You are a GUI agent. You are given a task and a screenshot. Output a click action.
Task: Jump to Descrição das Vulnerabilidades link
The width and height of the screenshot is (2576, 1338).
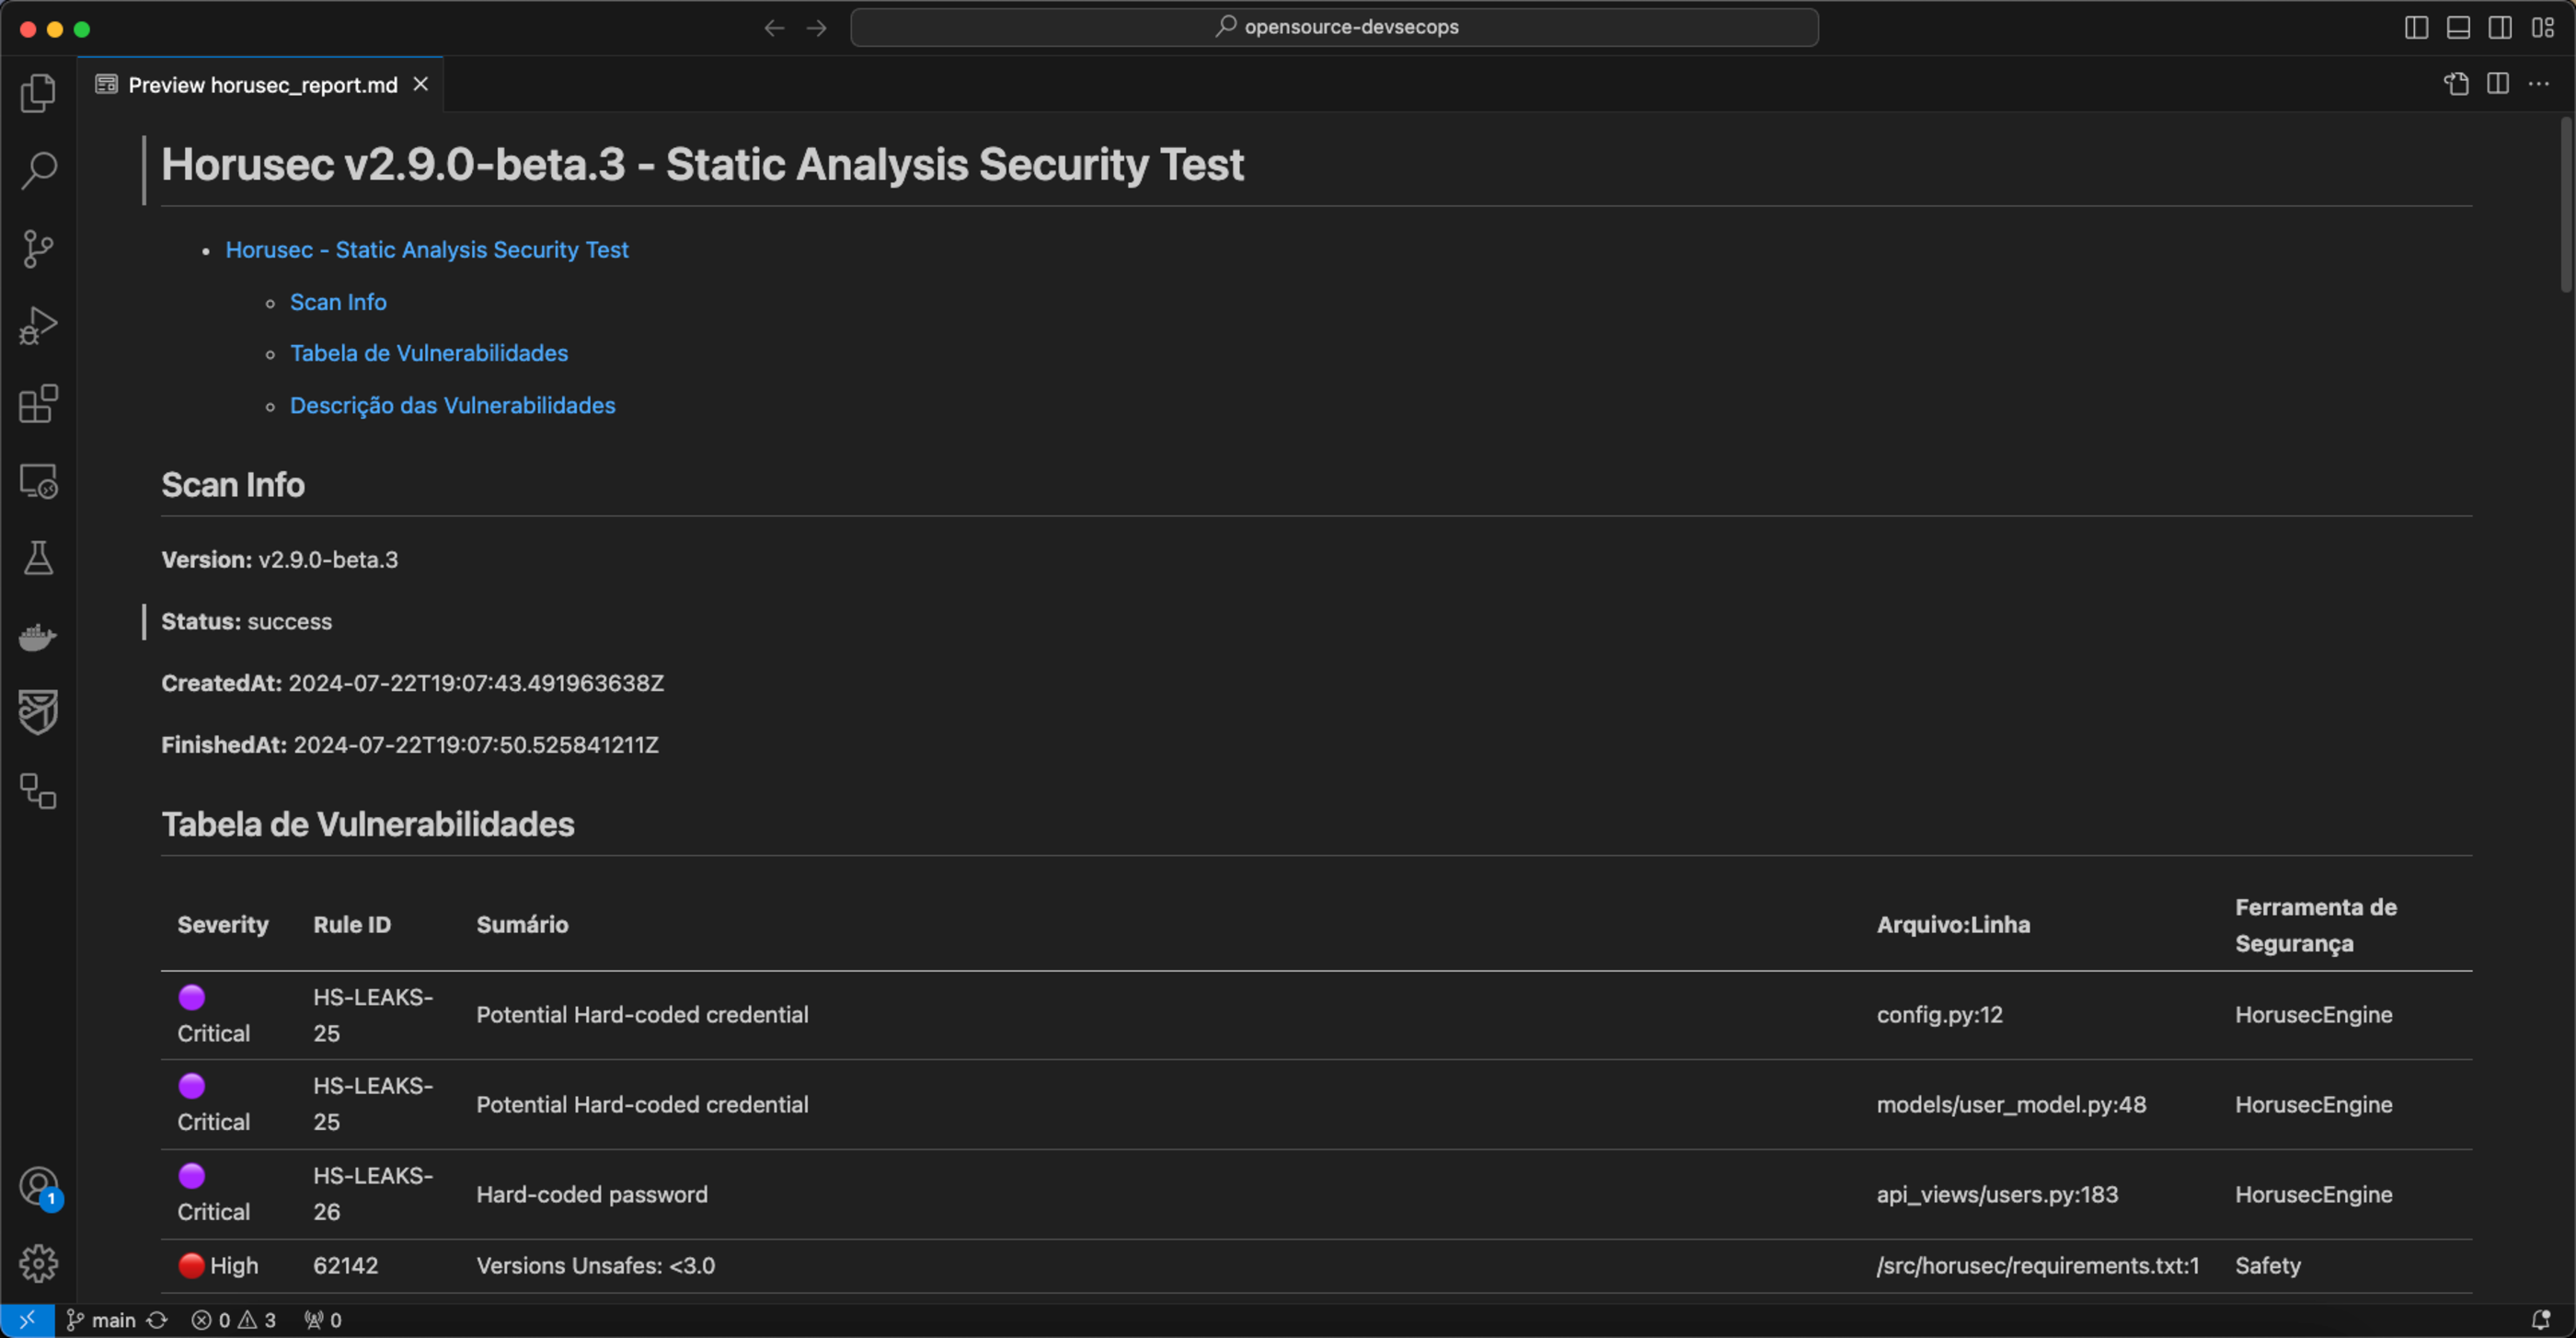(x=453, y=405)
